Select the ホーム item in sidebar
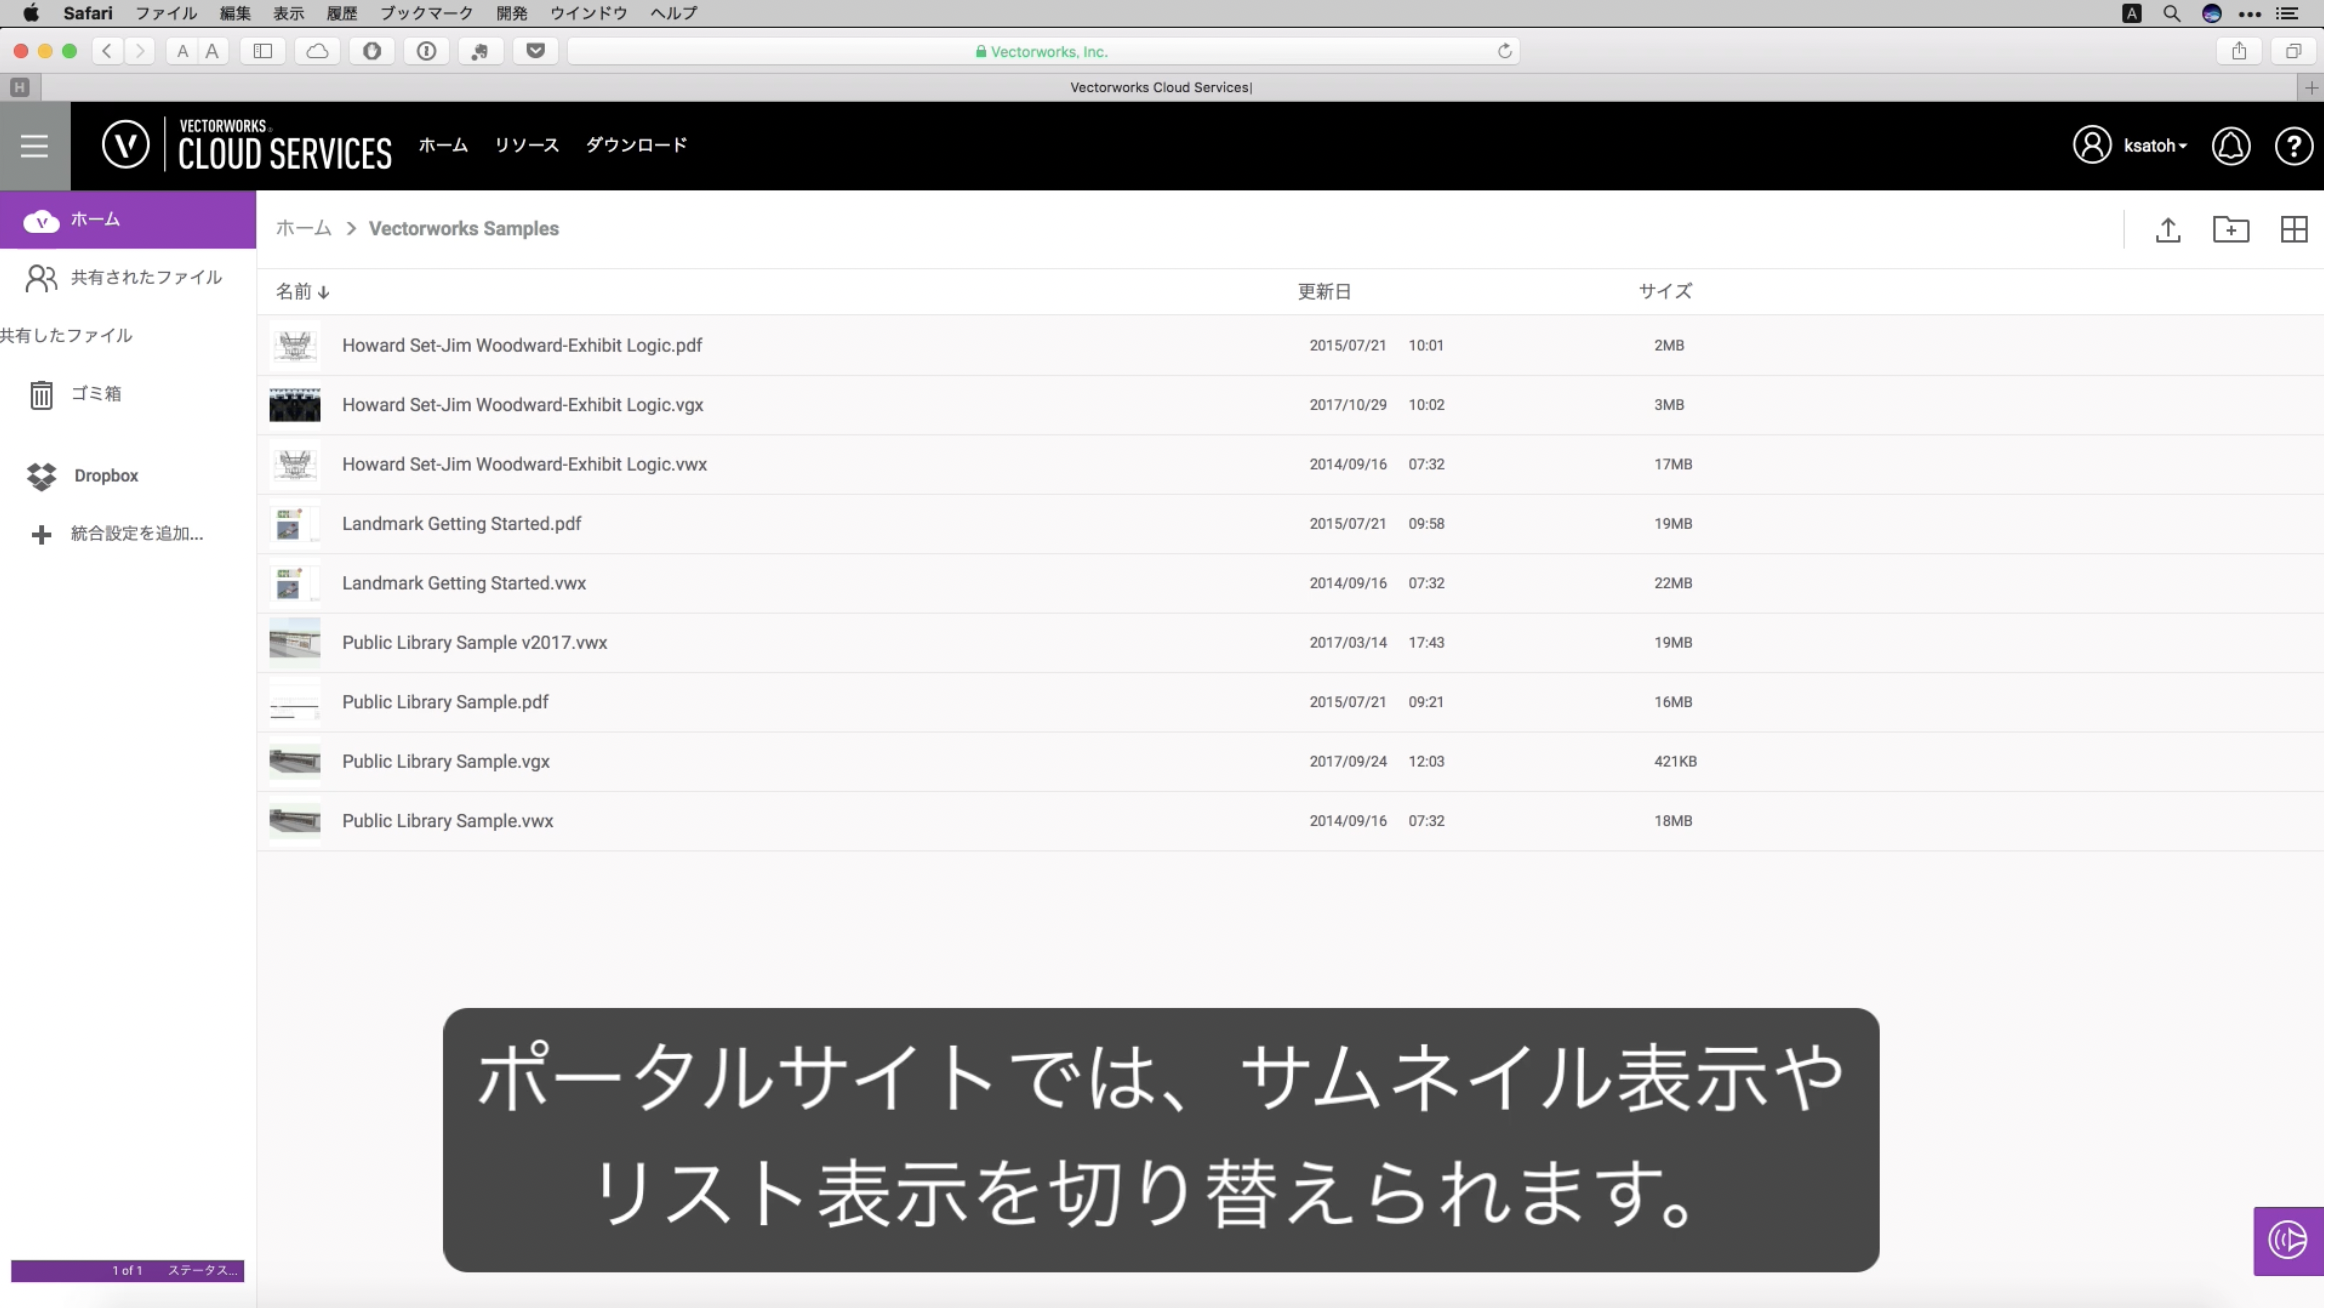This screenshot has width=2326, height=1308. 128,220
